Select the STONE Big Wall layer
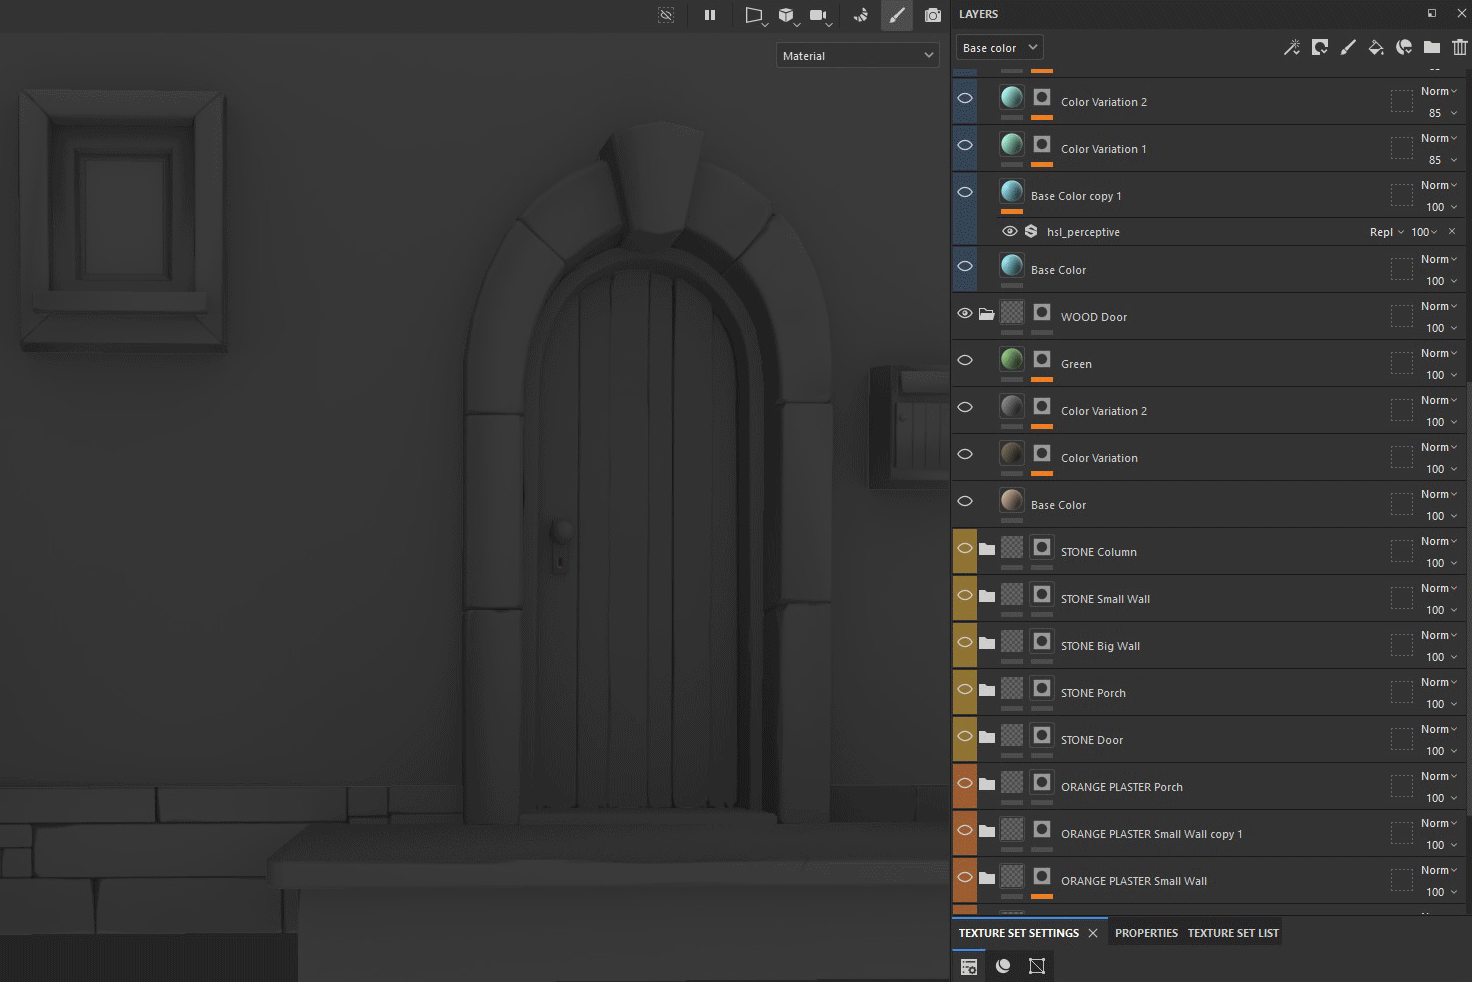Image resolution: width=1472 pixels, height=982 pixels. point(1100,646)
